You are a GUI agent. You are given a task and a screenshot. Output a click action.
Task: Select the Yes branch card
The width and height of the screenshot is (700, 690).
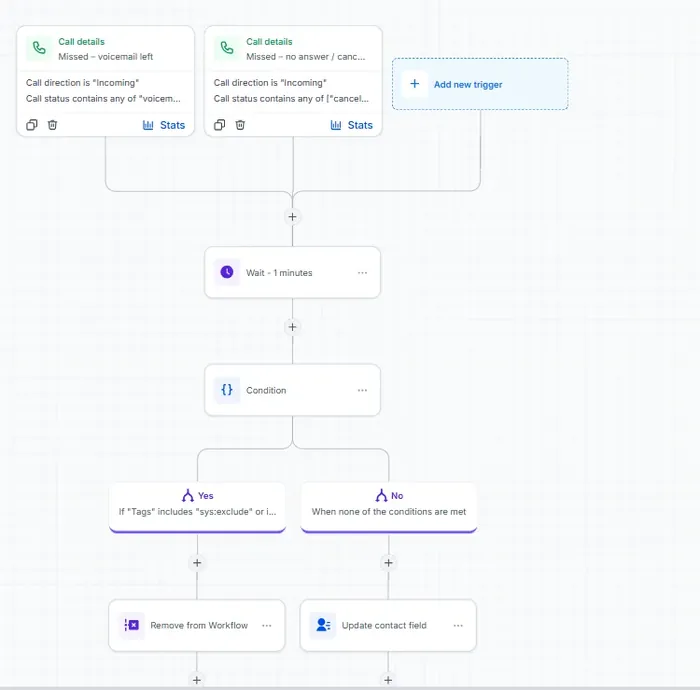pyautogui.click(x=197, y=507)
